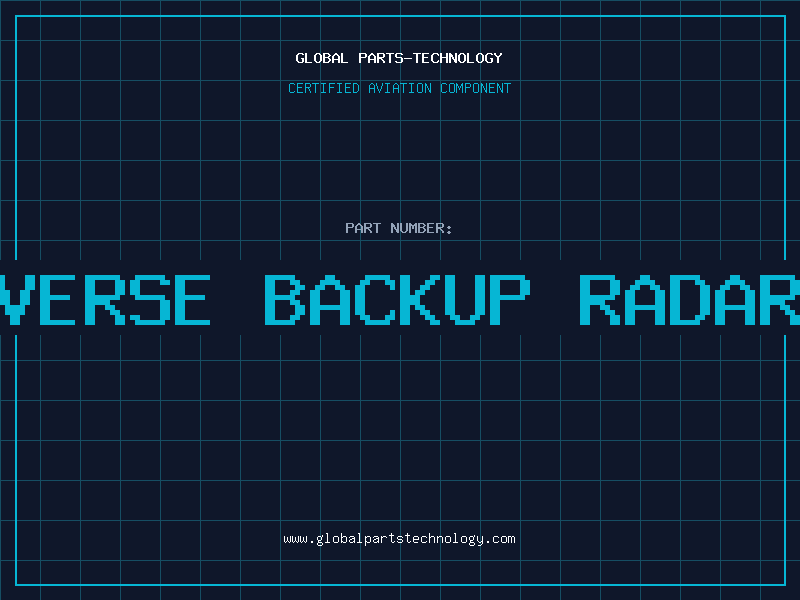
Task: Select the PART NUMBER: label
Action: point(398,228)
